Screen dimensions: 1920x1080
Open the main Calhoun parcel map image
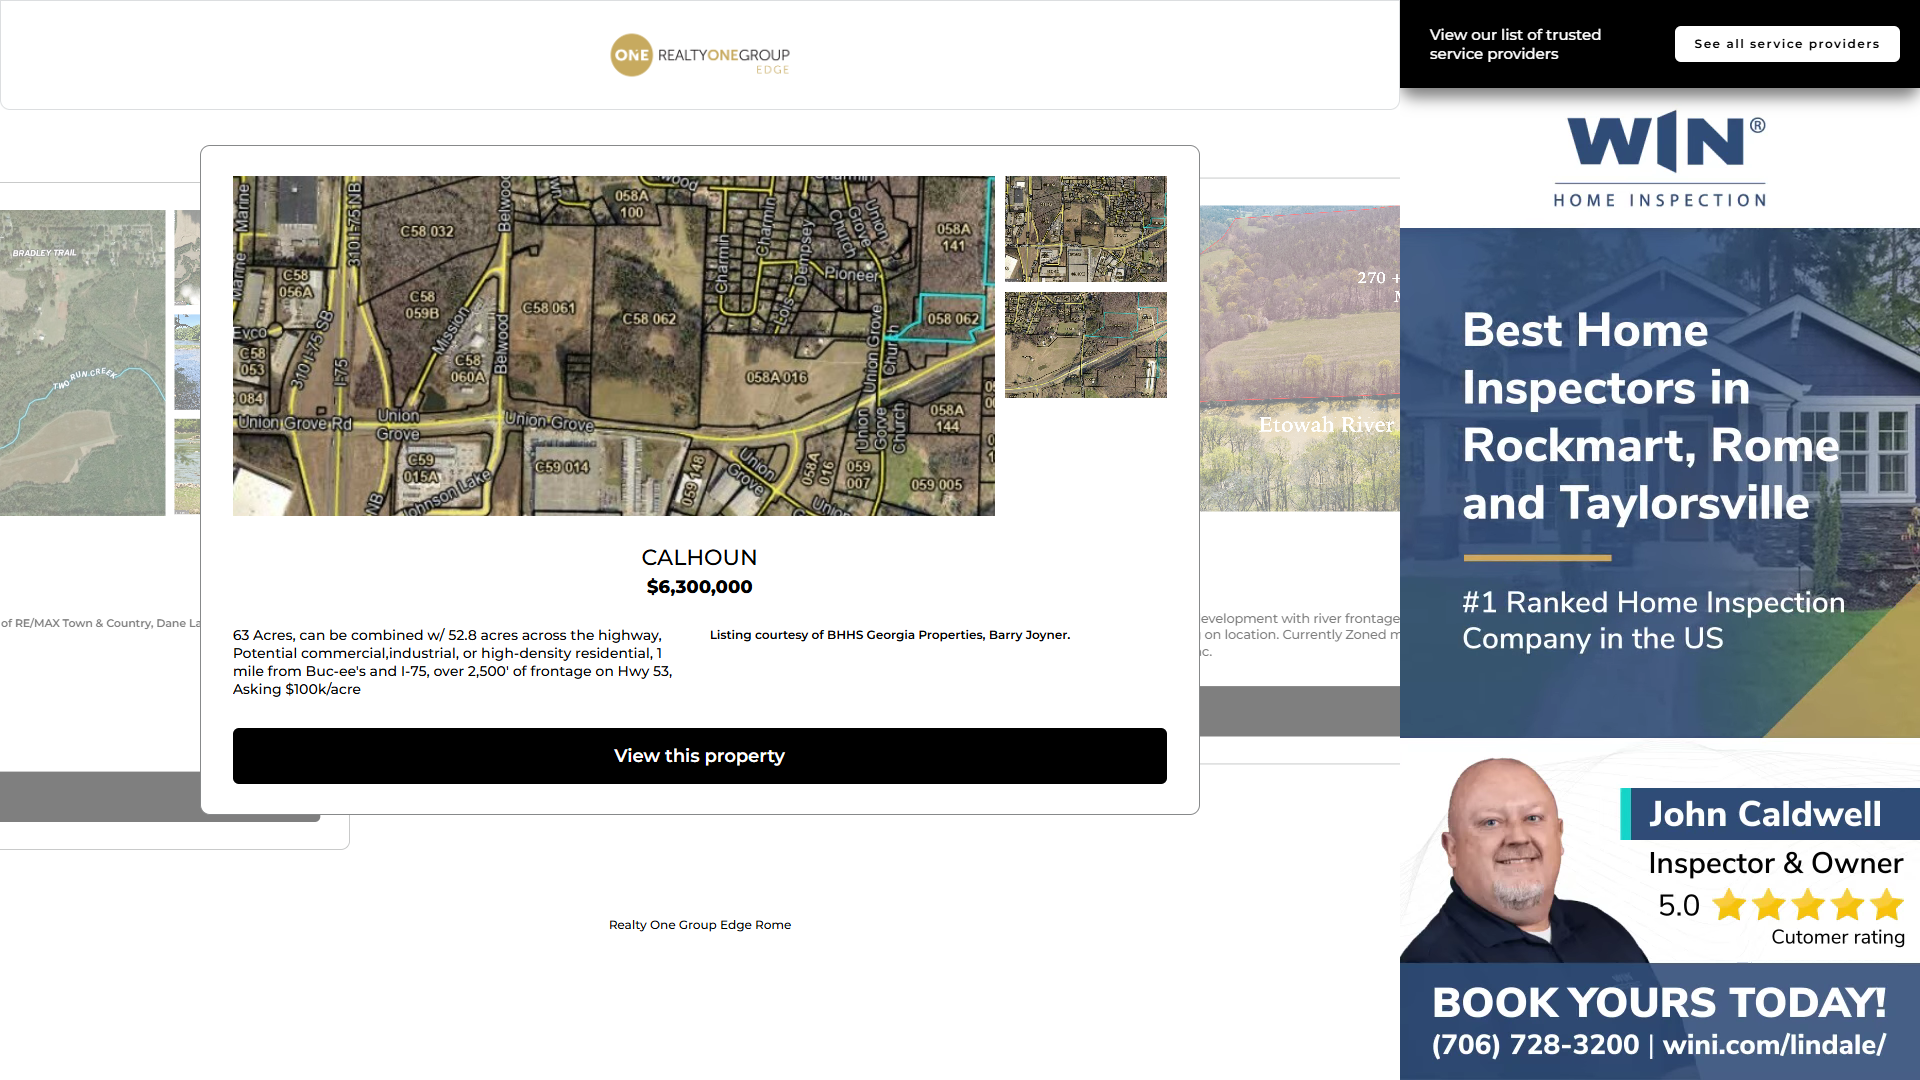pyautogui.click(x=613, y=345)
